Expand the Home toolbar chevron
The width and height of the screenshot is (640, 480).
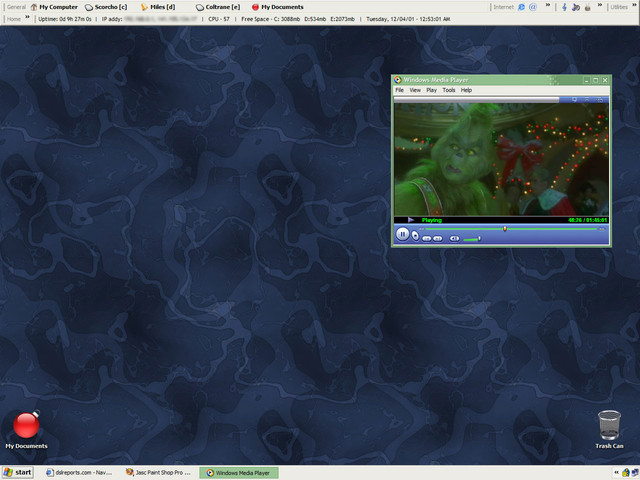27,17
